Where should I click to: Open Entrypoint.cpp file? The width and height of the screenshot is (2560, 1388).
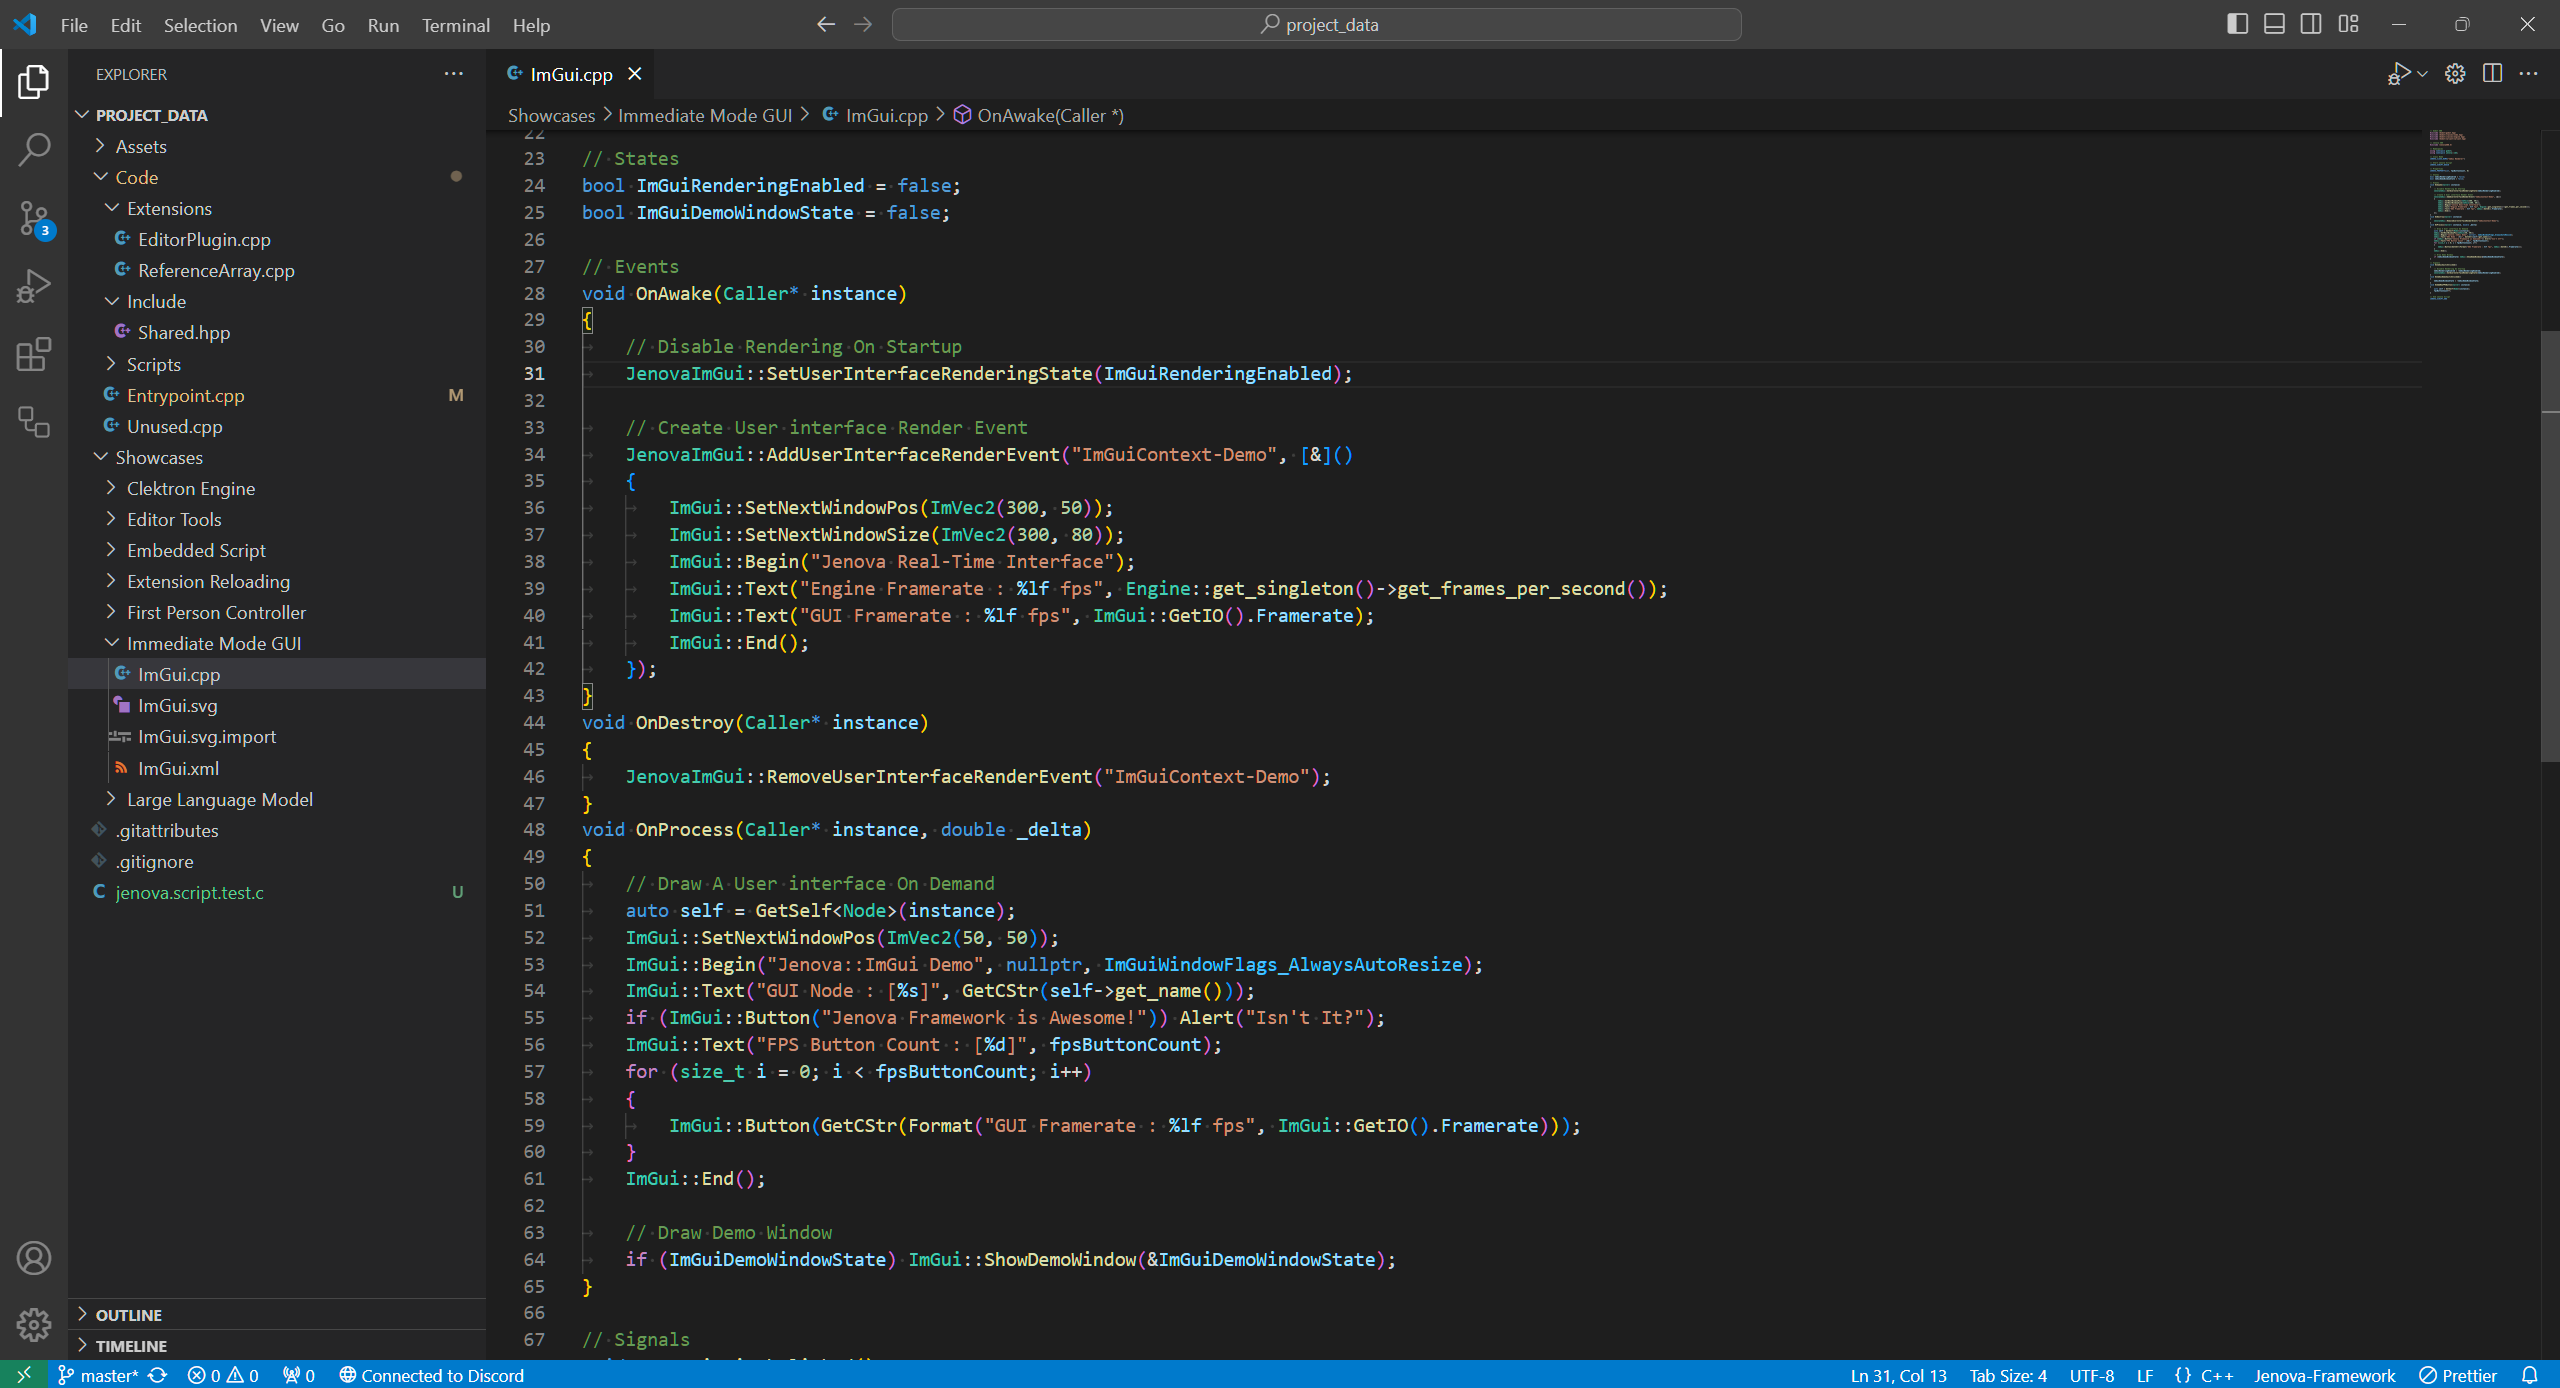click(x=277, y=395)
